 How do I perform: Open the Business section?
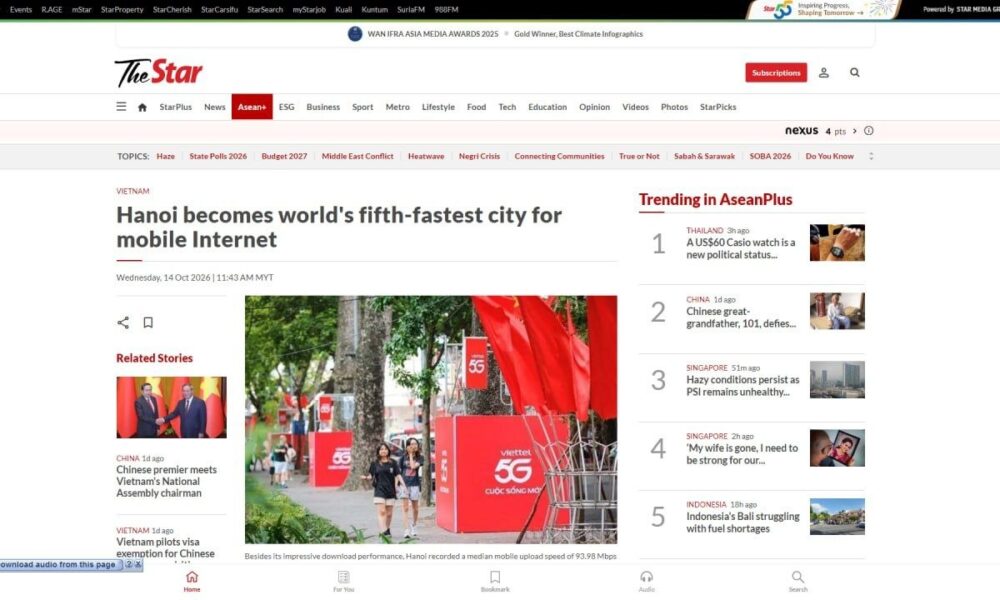tap(323, 107)
